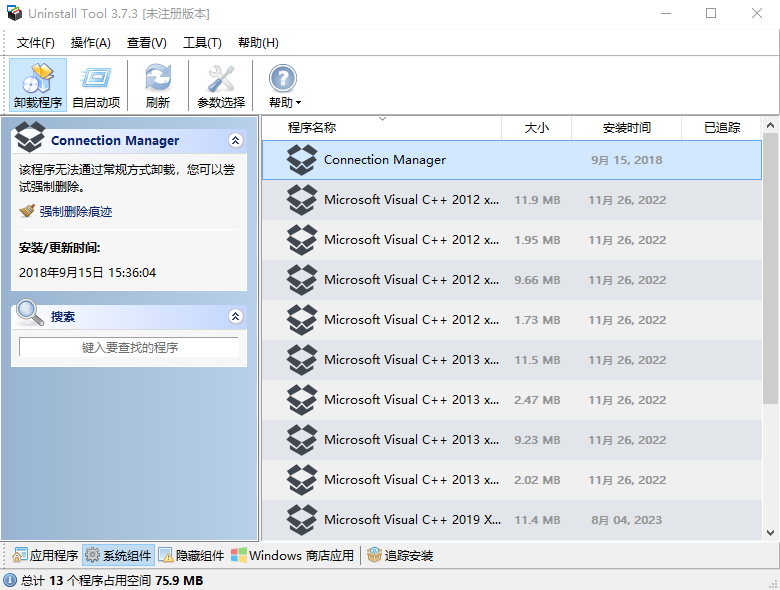Switch to the Windows 商店应用 tab

[x=292, y=555]
